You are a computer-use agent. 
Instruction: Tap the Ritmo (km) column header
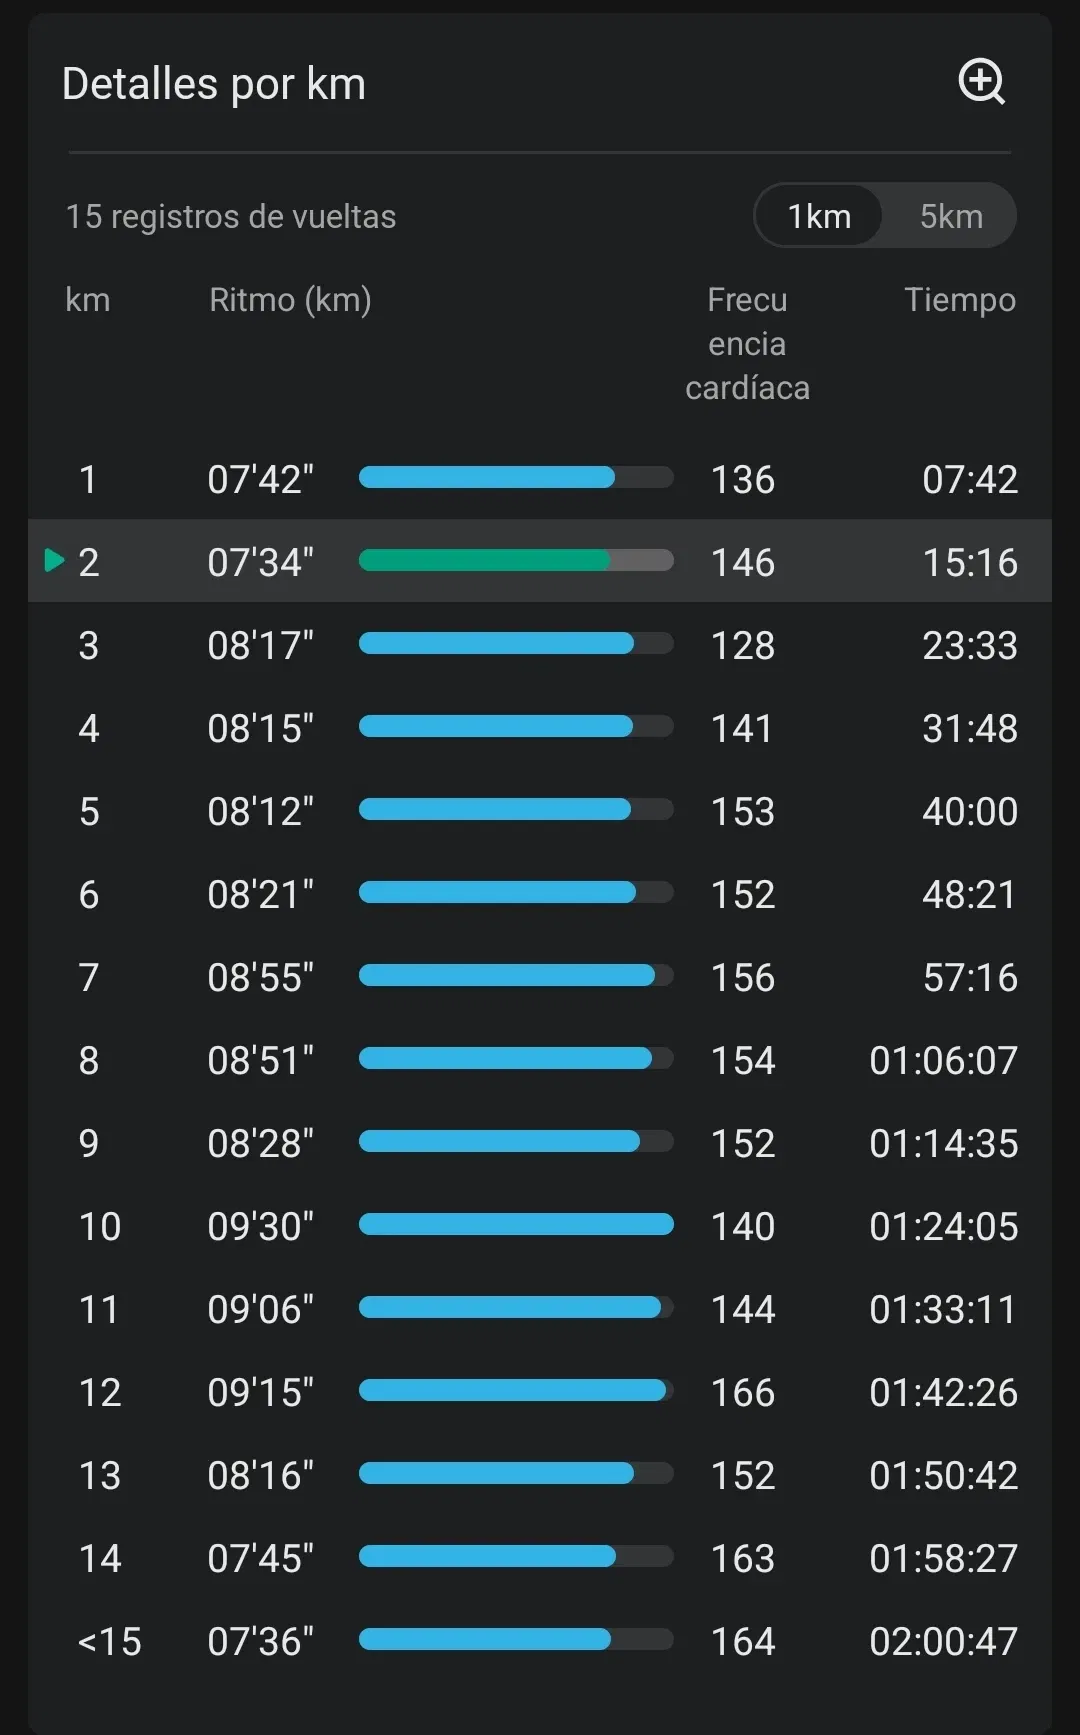coord(290,300)
